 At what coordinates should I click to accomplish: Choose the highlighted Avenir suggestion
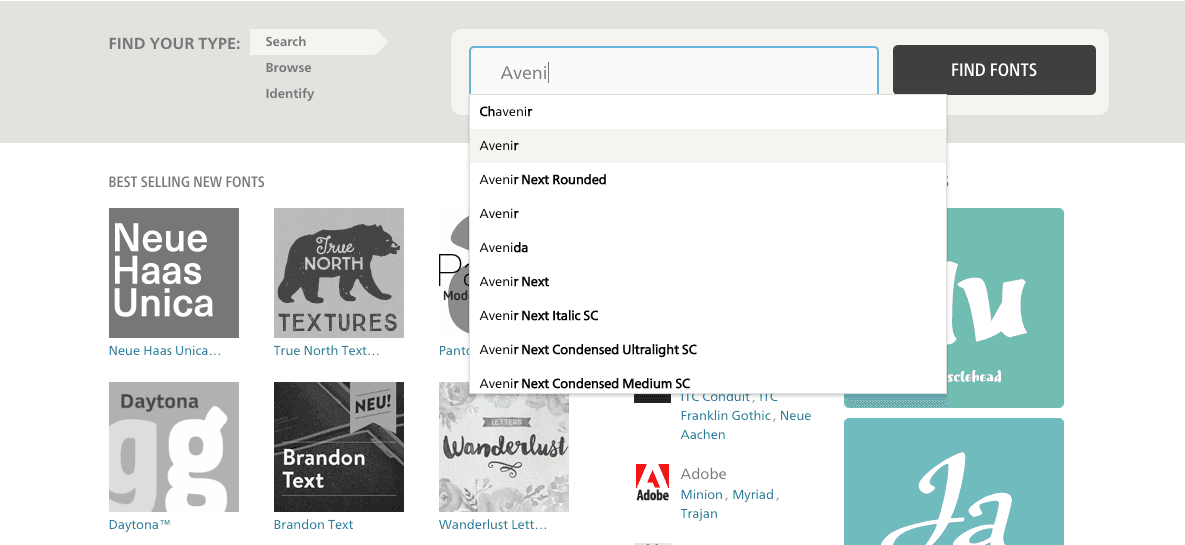click(707, 146)
